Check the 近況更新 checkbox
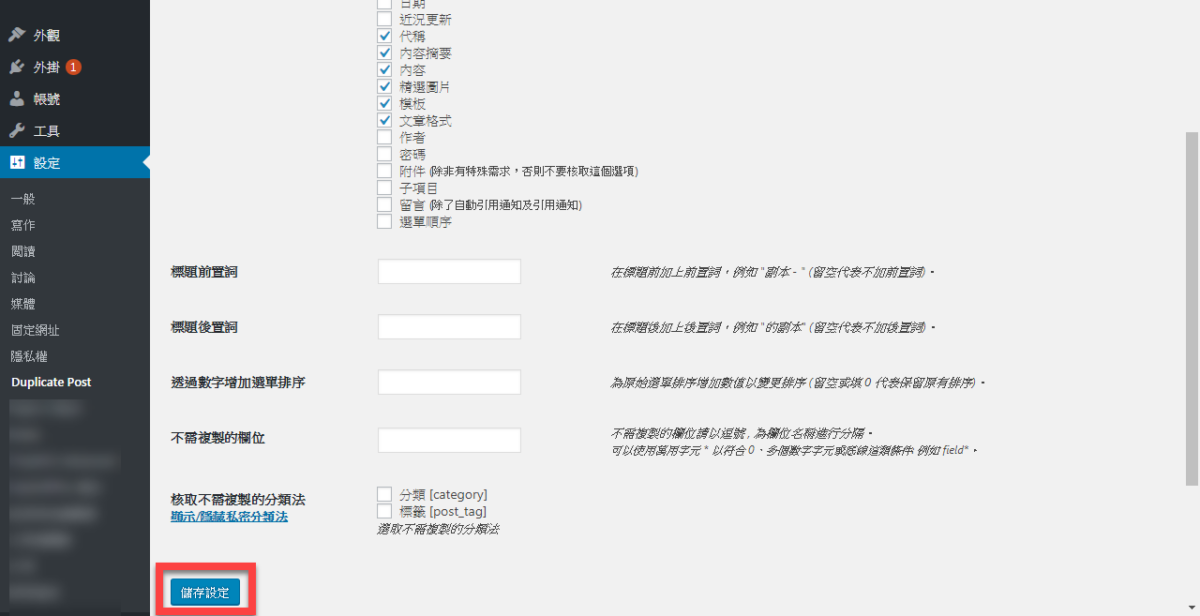Image resolution: width=1200 pixels, height=616 pixels. click(384, 19)
